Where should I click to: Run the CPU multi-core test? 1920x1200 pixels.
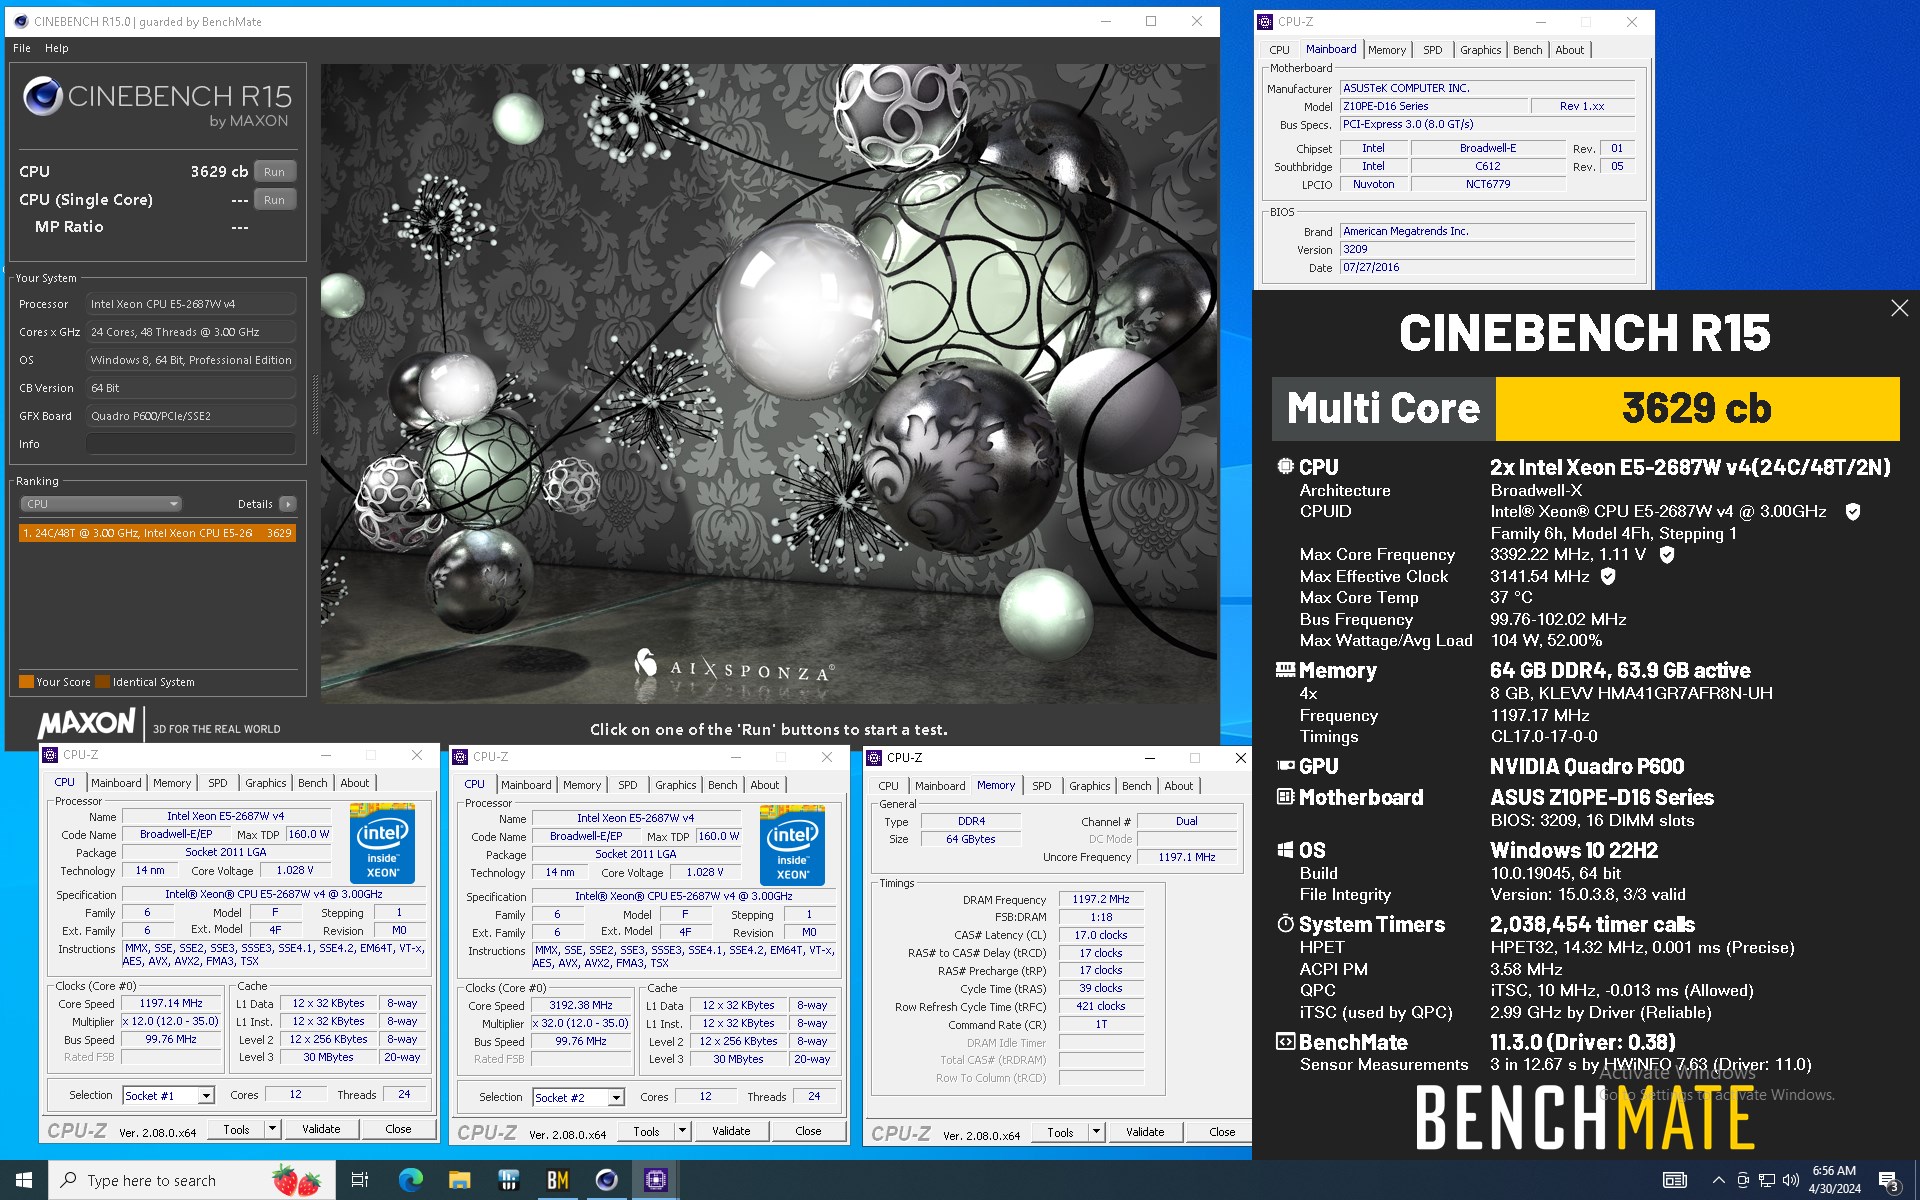[x=274, y=172]
